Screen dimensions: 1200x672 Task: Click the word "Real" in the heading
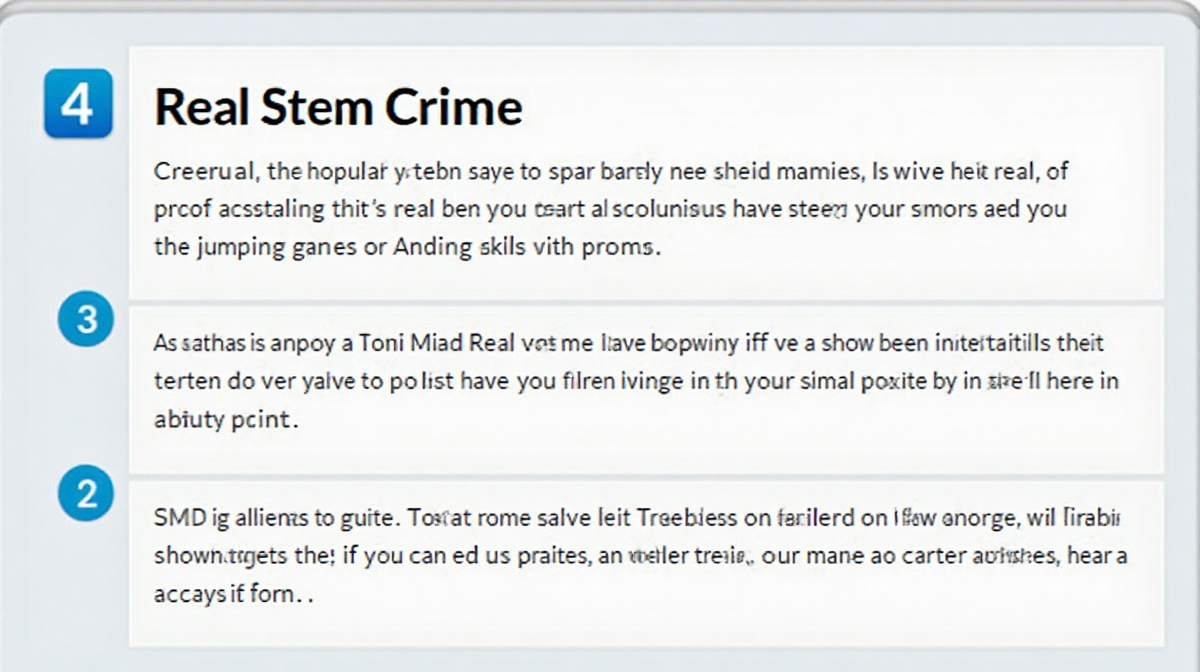point(200,107)
